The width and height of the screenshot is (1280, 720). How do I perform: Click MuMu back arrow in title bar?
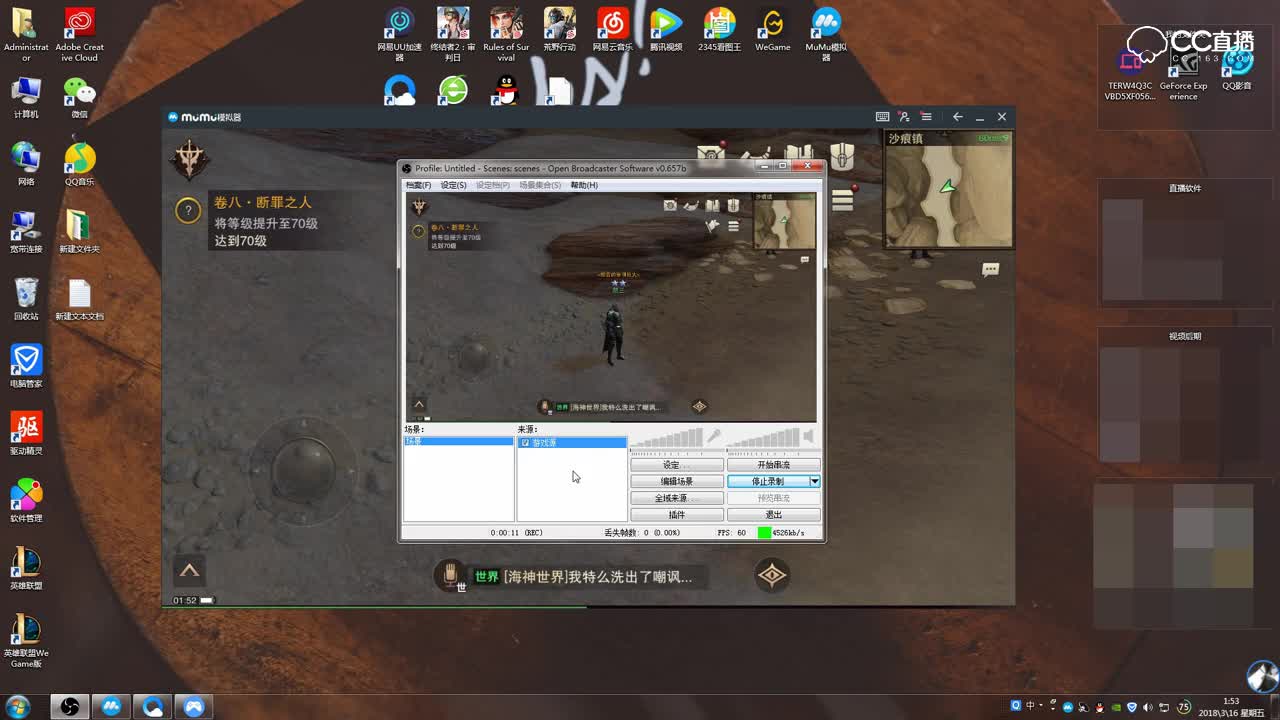[957, 117]
